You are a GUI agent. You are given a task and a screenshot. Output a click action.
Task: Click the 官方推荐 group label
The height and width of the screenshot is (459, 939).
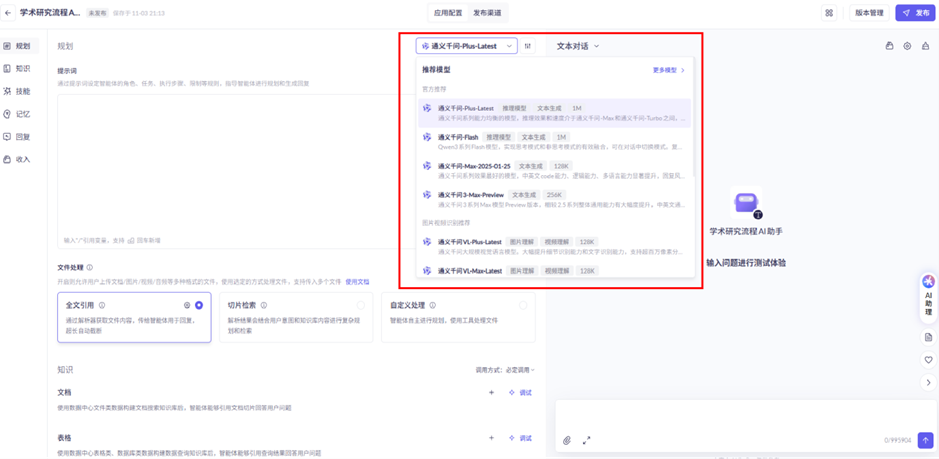pyautogui.click(x=434, y=89)
